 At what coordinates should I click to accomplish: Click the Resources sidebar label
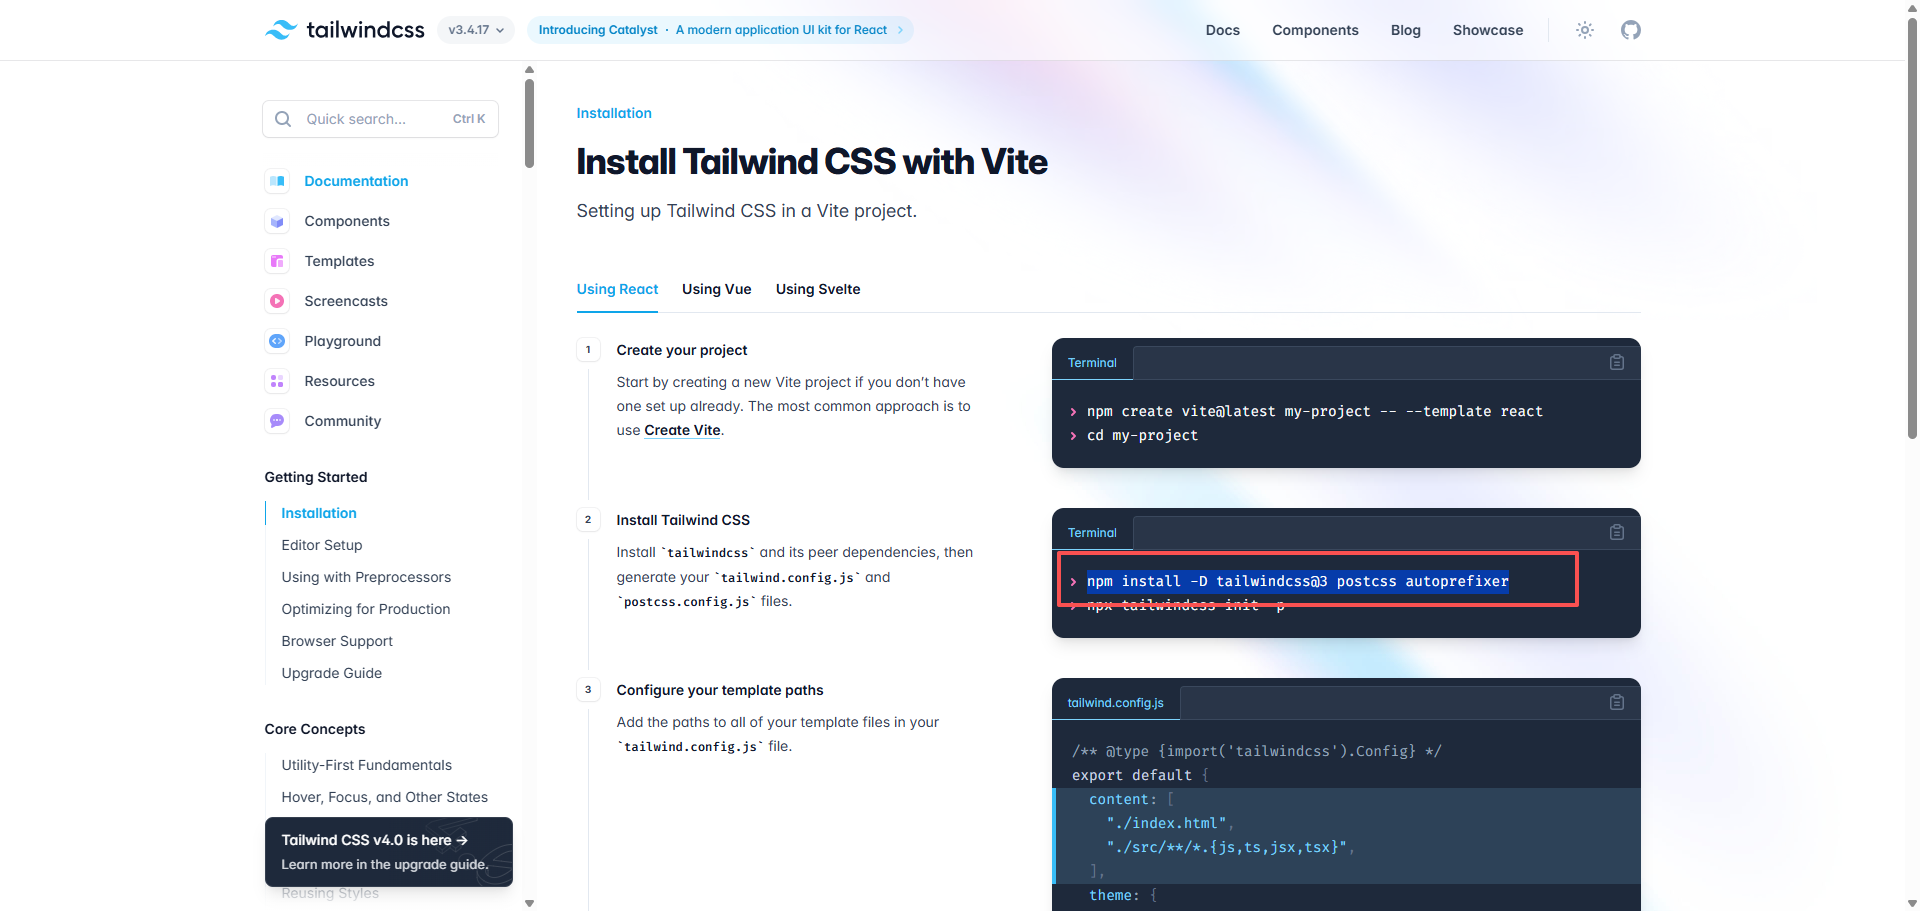click(339, 381)
